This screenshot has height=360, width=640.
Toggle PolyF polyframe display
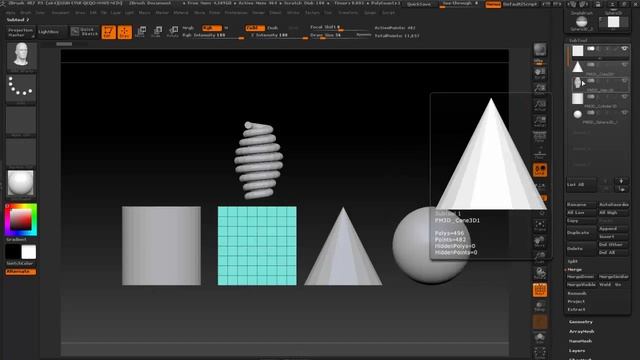[540, 290]
